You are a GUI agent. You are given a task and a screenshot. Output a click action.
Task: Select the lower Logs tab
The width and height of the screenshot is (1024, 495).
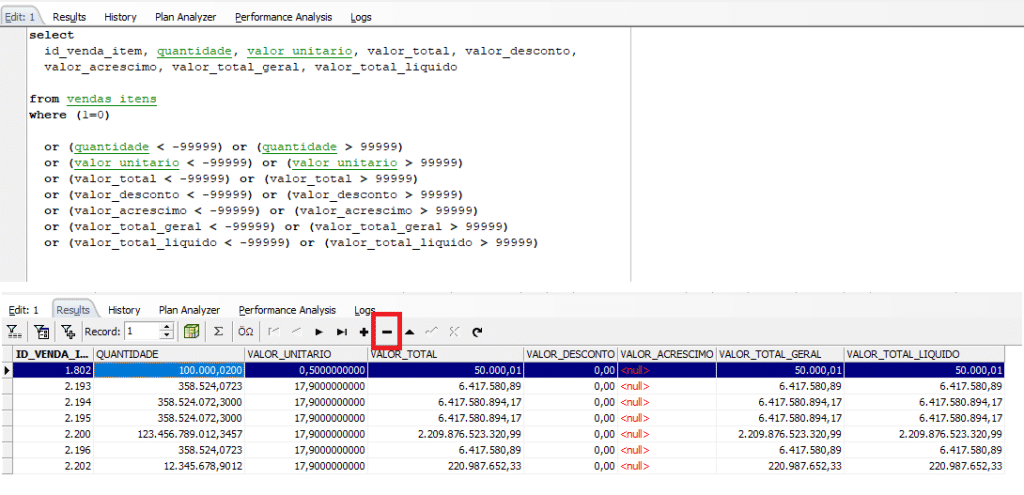[x=365, y=311]
